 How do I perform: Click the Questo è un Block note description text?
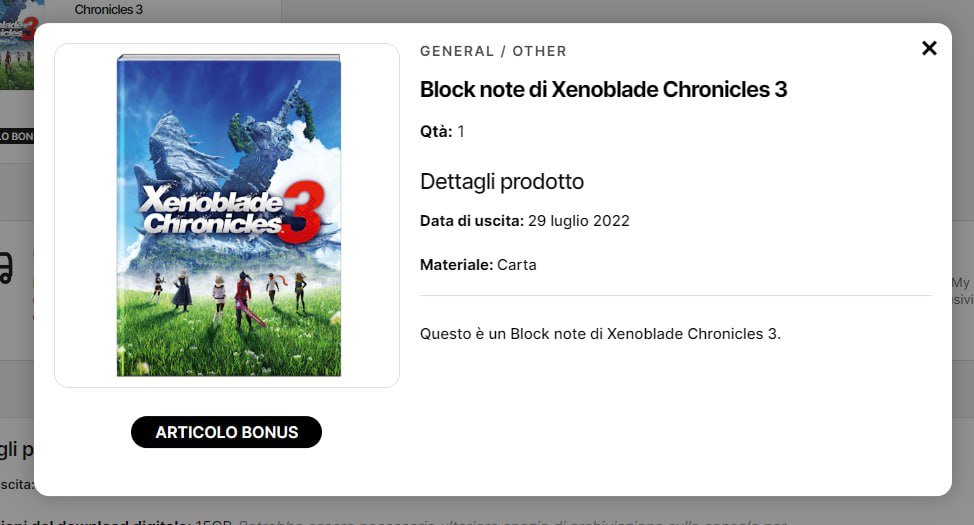tap(600, 333)
